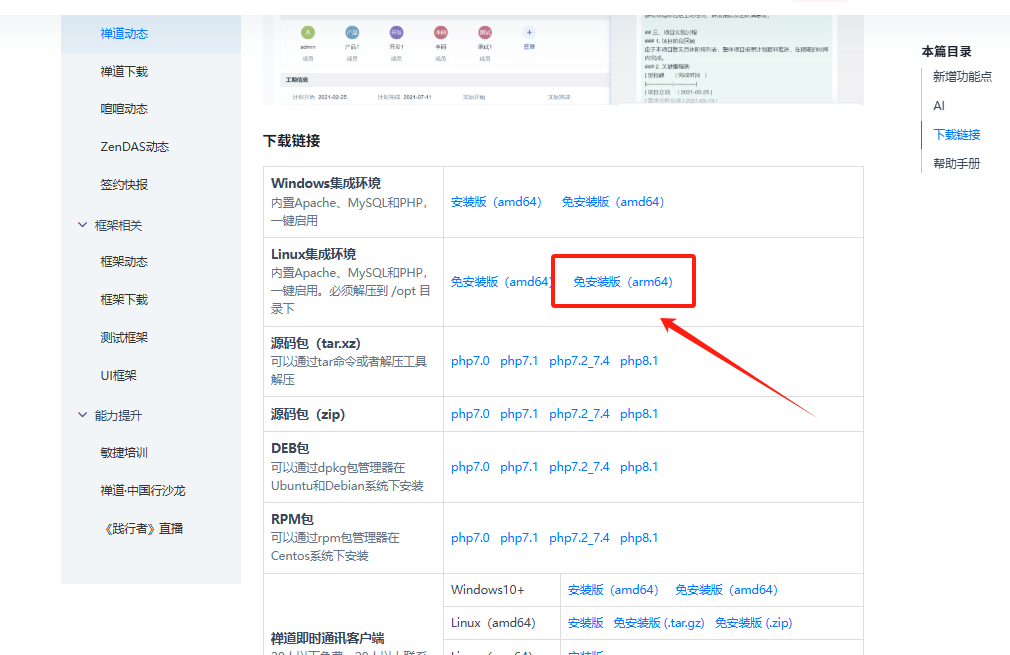Download tar.xz source package php7.1
The image size is (1010, 655).
point(519,361)
